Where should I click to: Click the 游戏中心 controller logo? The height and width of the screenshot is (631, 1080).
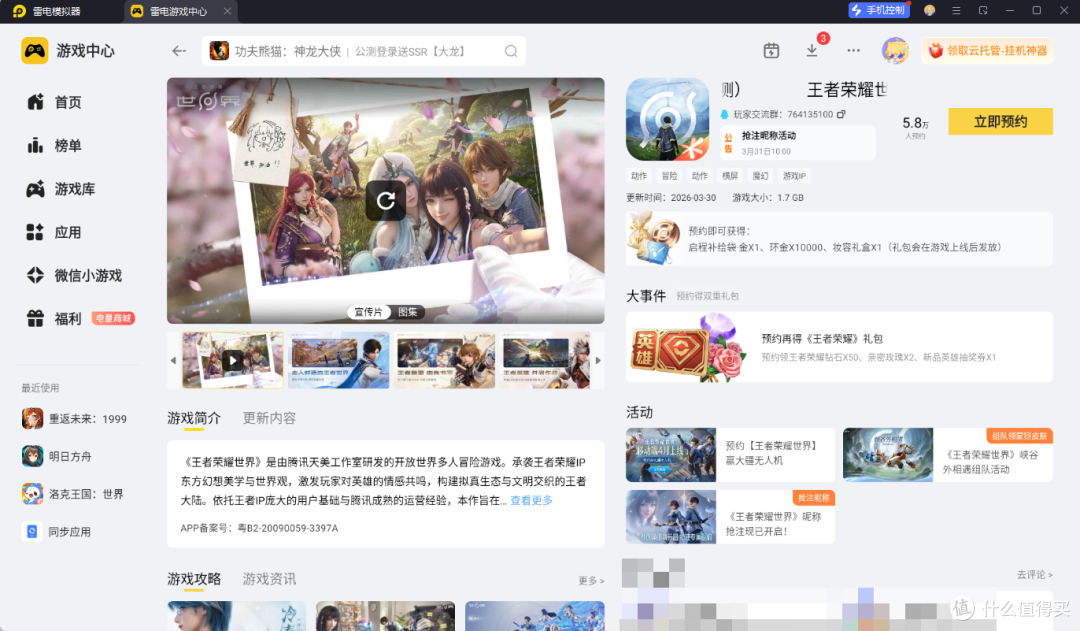pos(34,50)
